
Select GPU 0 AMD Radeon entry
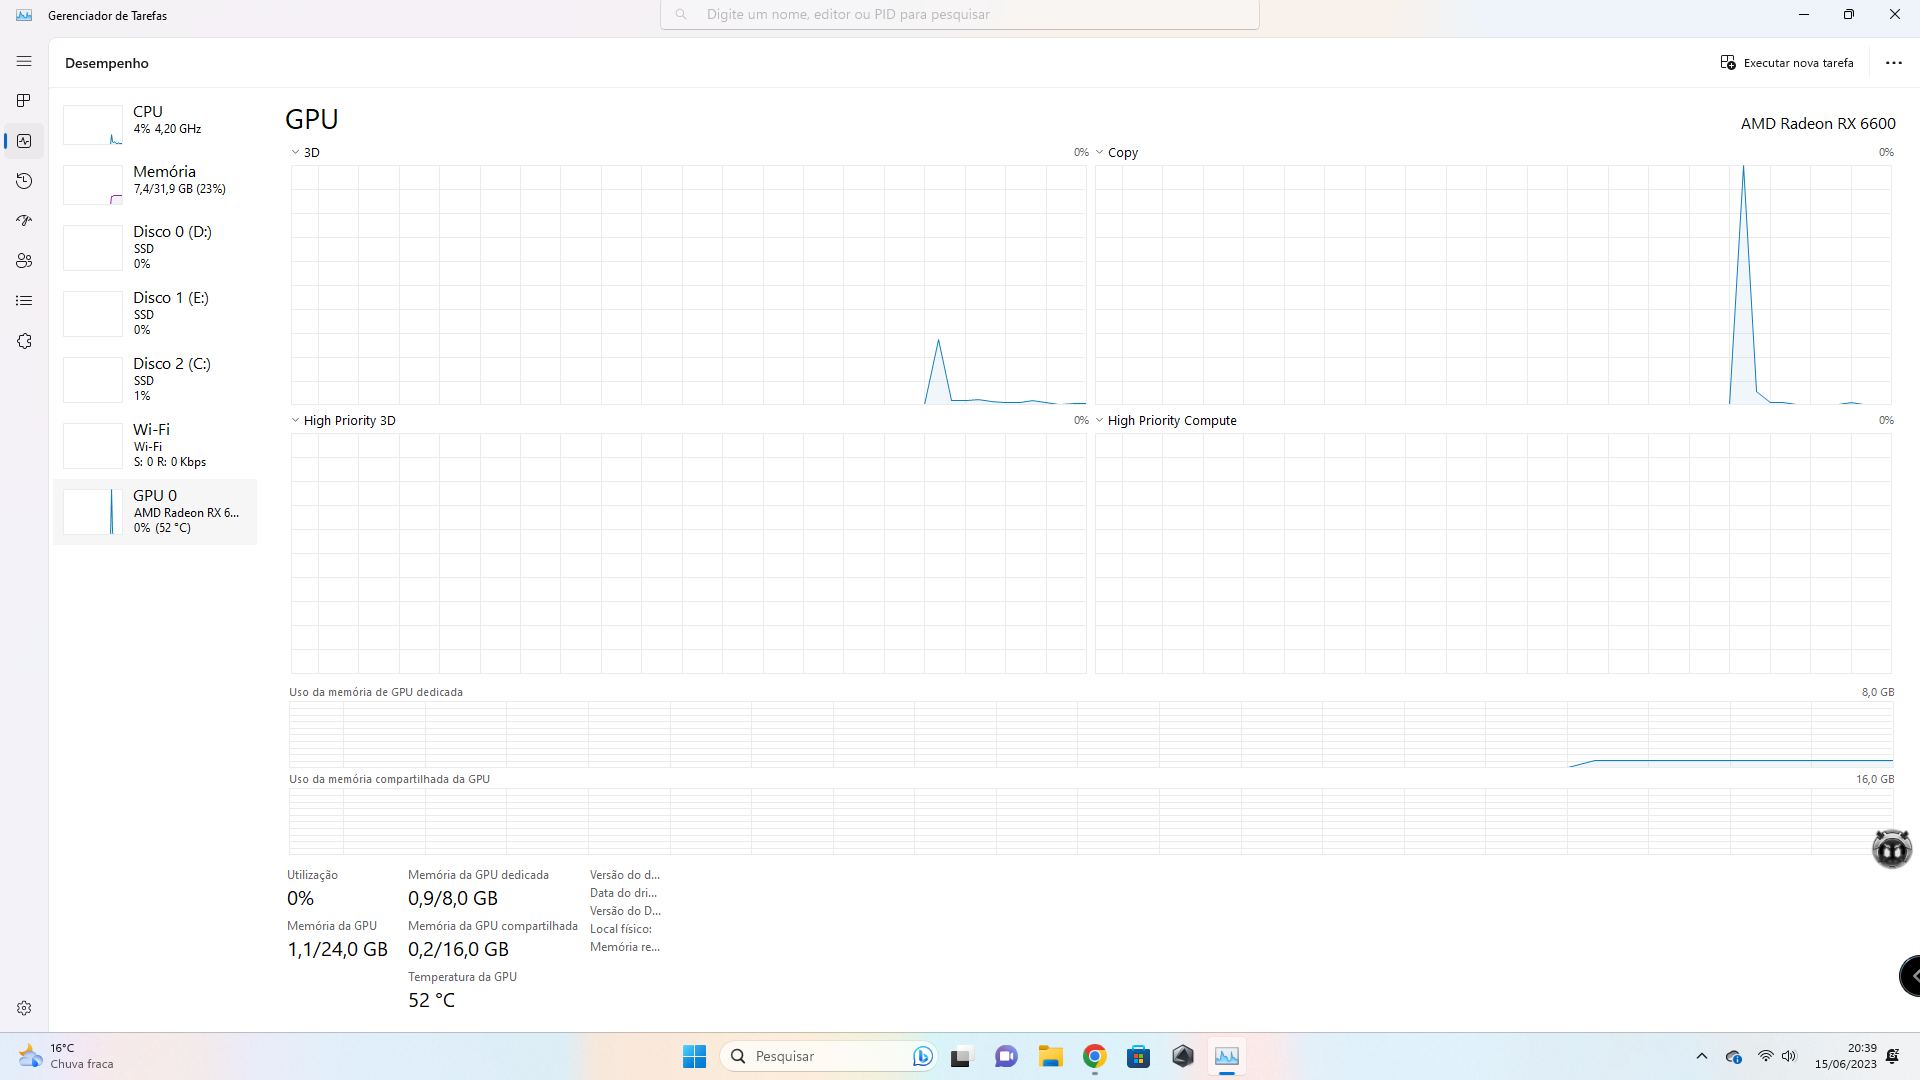click(155, 511)
